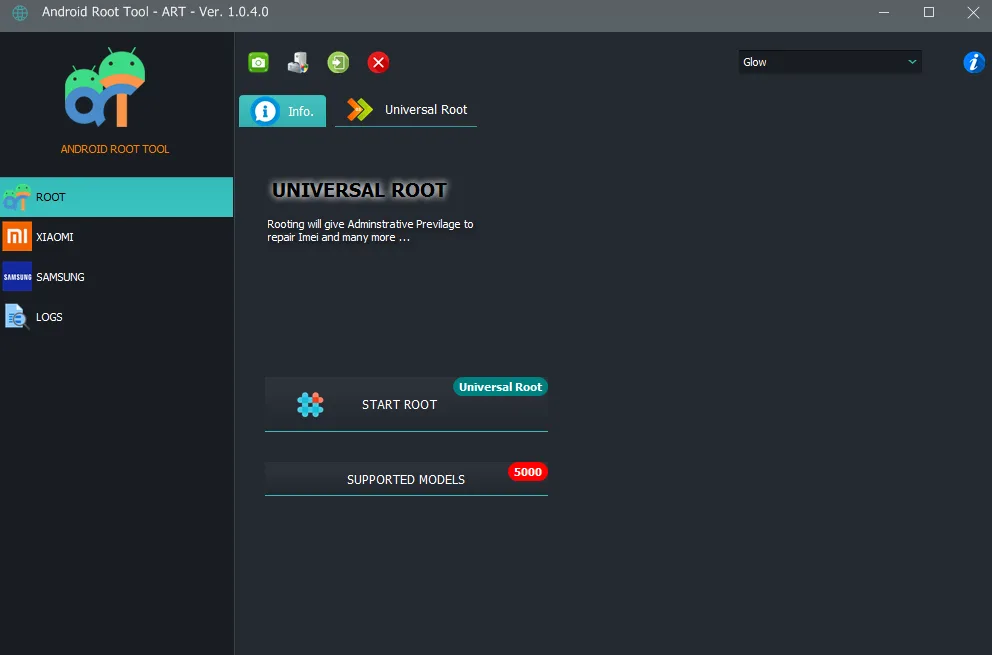This screenshot has width=992, height=655.
Task: Open the blue info icon at top right
Action: pos(974,62)
